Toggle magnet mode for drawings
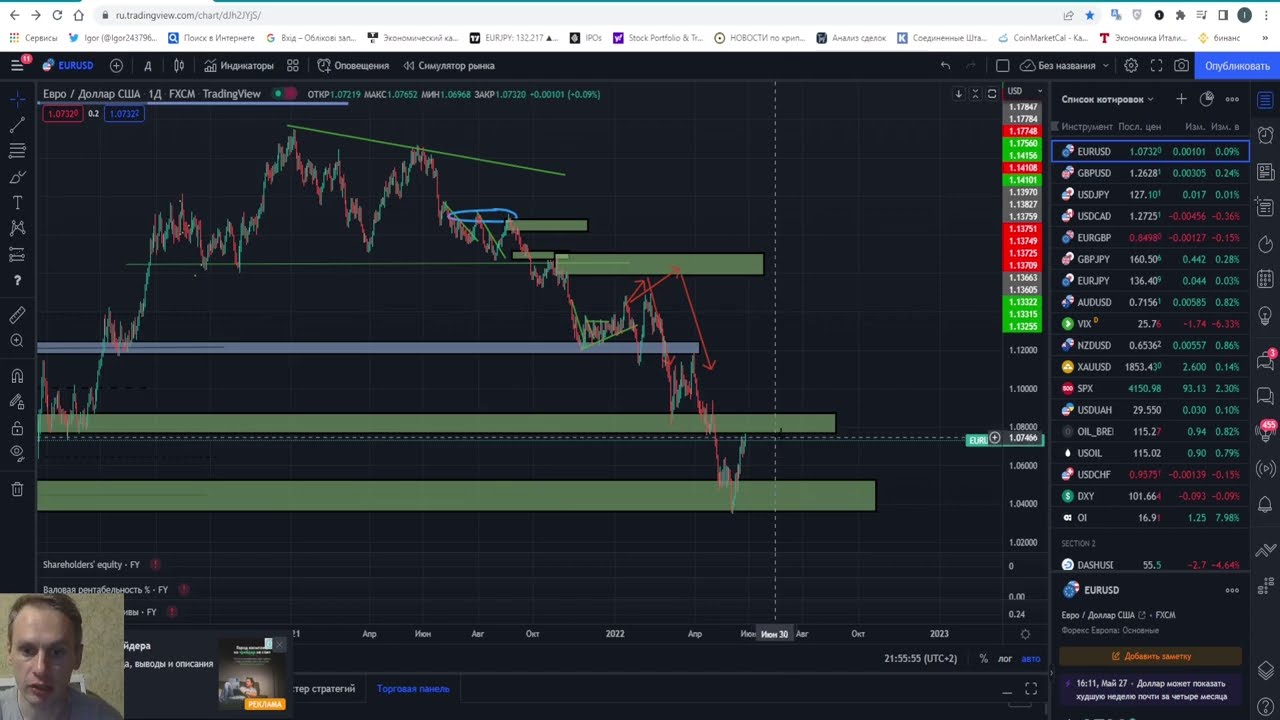 point(17,376)
